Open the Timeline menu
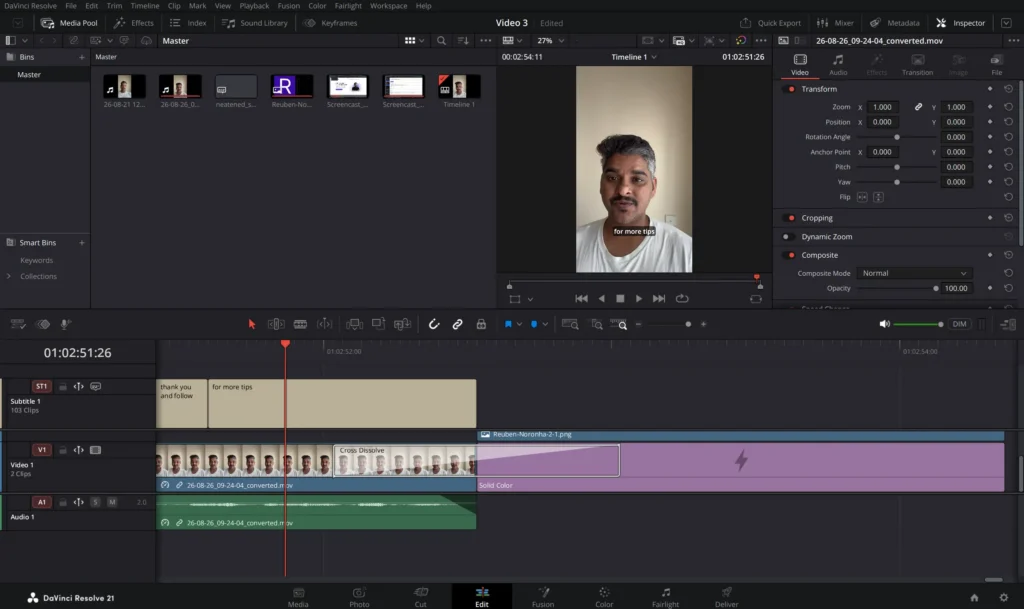The image size is (1024, 609). tap(144, 6)
